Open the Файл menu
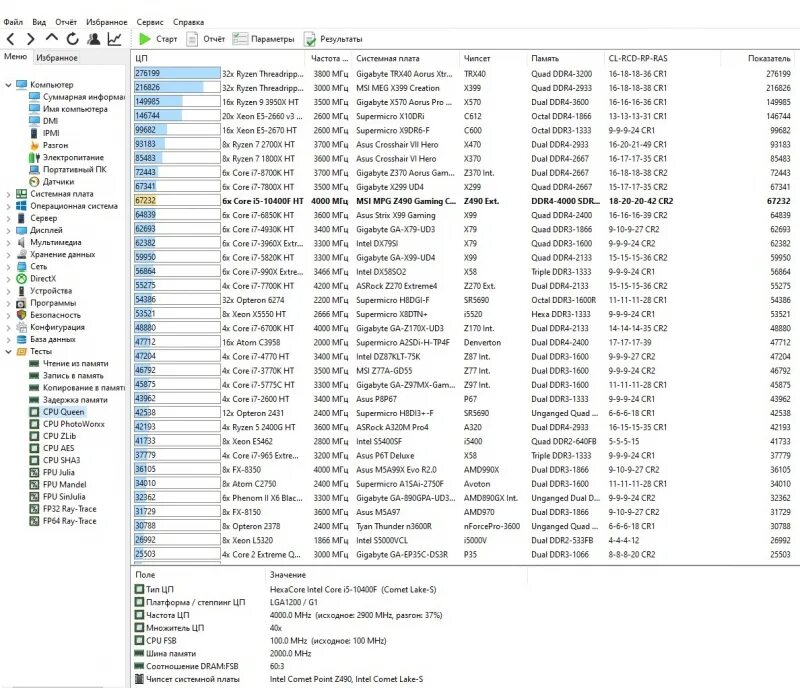This screenshot has height=688, width=800. coord(13,22)
